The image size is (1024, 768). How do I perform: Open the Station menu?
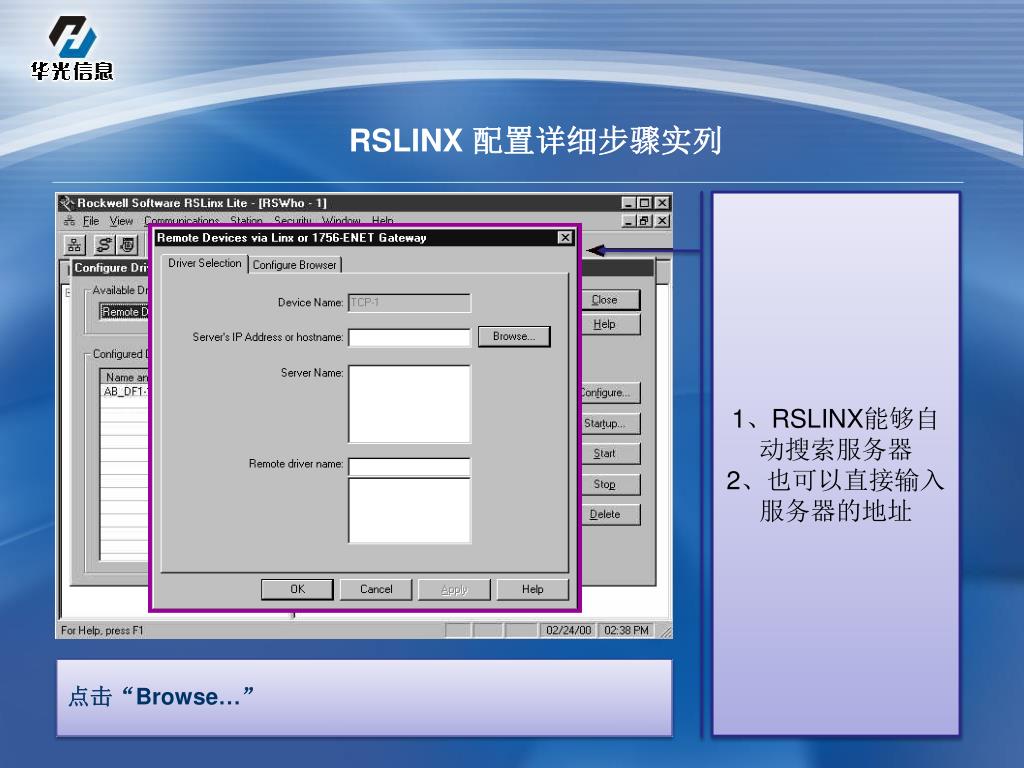[246, 220]
